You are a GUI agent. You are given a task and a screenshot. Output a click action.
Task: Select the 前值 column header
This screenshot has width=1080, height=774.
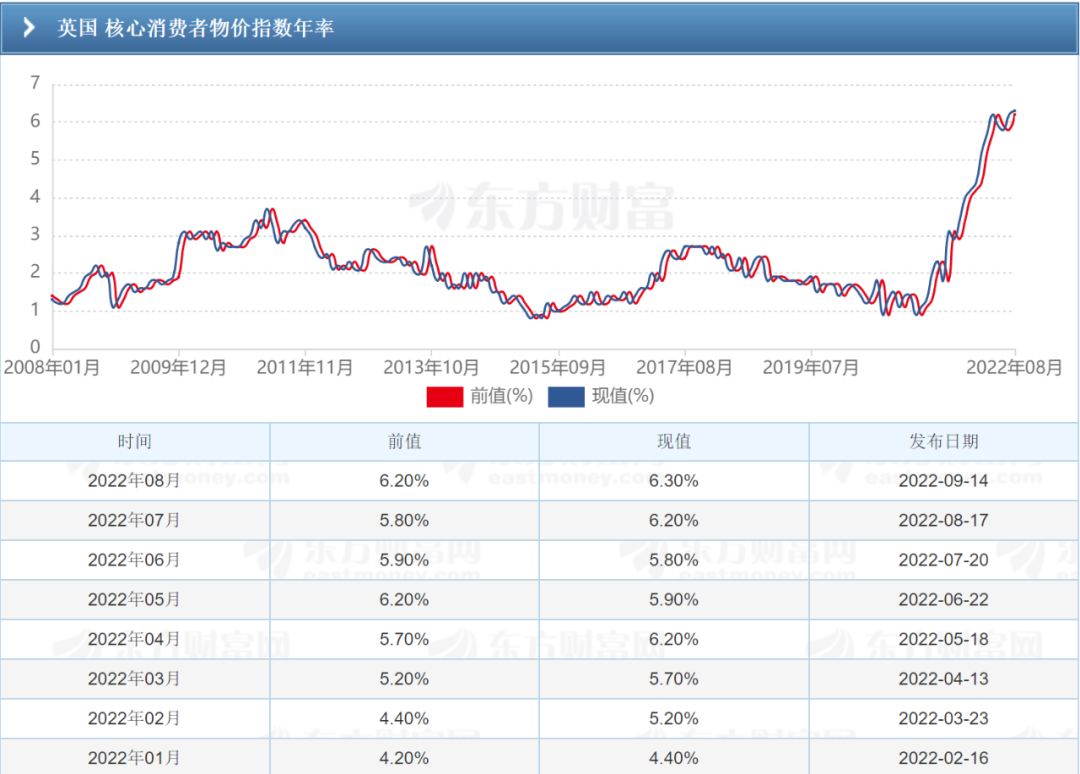click(404, 441)
